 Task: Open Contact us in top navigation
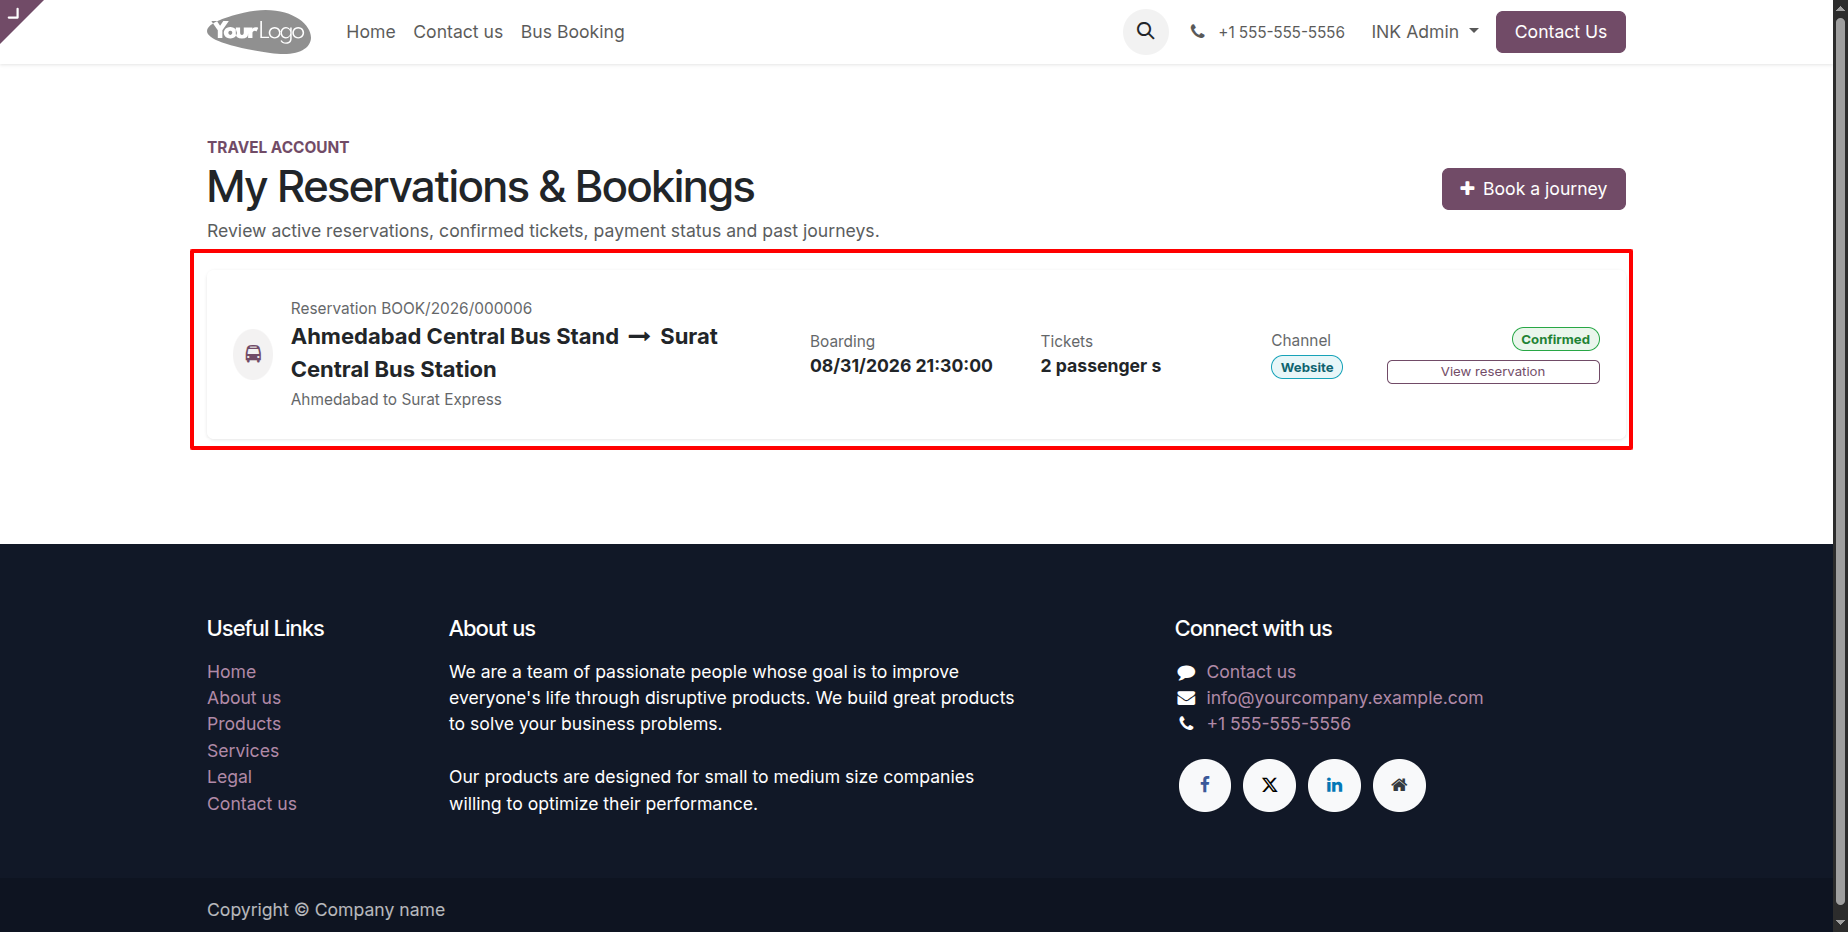(458, 32)
